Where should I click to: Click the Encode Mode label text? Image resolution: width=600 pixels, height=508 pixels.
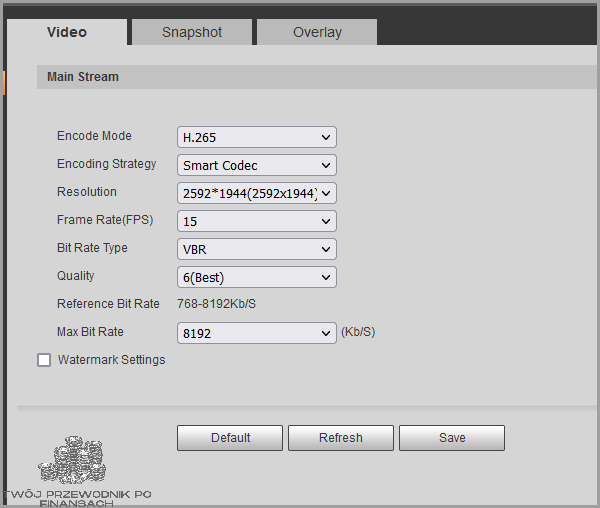[94, 136]
